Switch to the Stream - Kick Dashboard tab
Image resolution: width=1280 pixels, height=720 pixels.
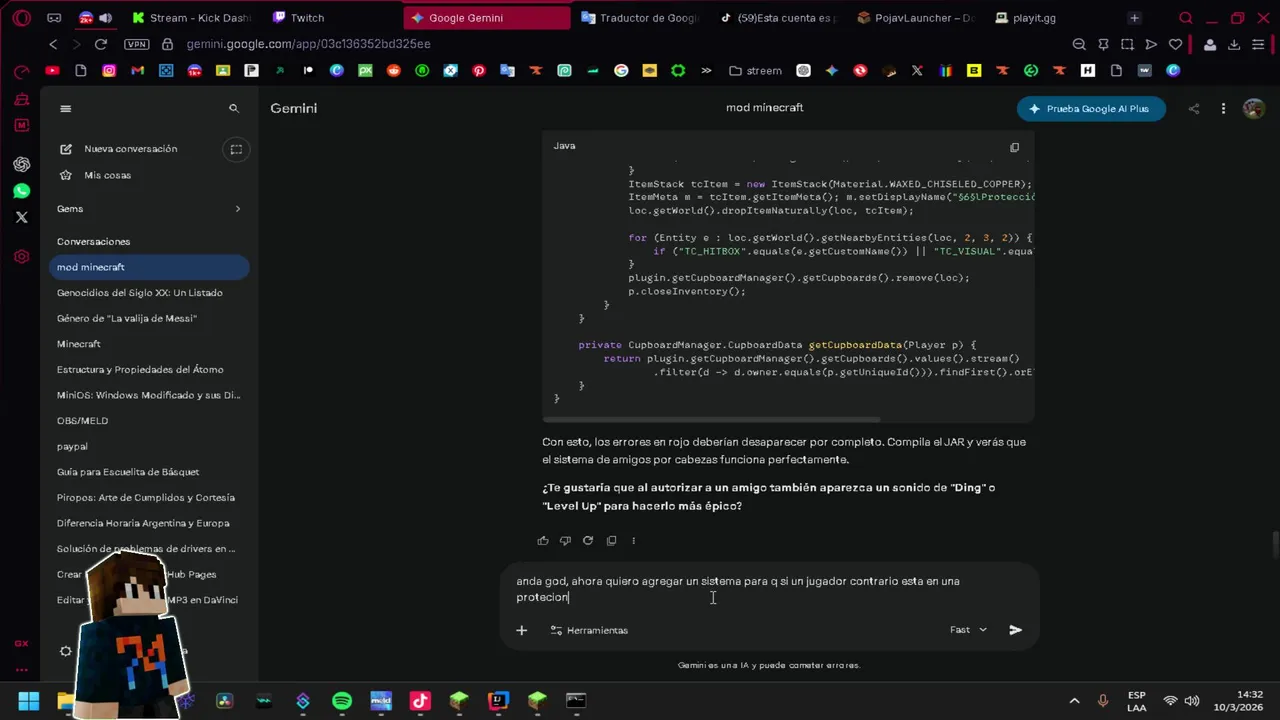pos(191,18)
